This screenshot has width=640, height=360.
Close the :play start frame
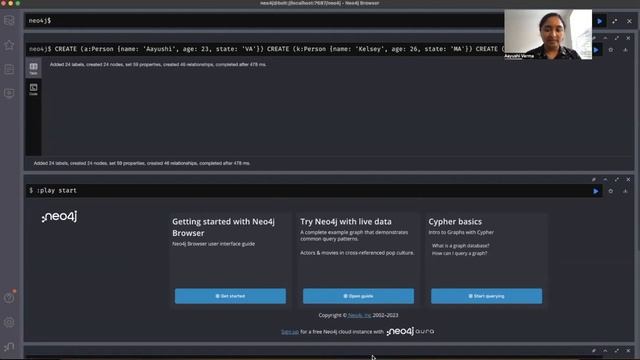(628, 180)
